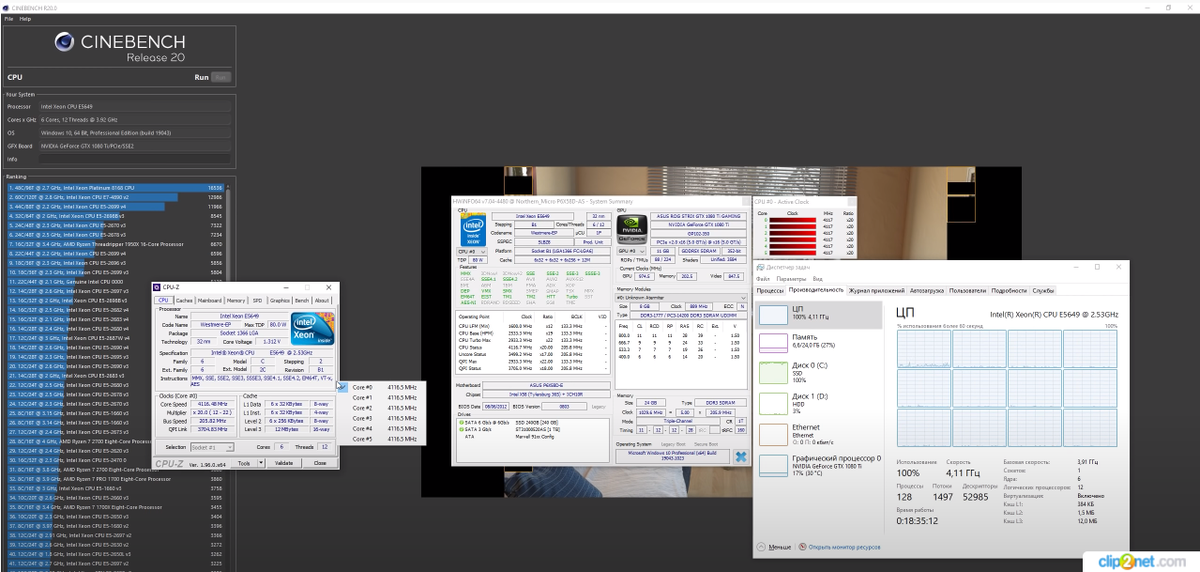Switch to the Журнал приложений tab
This screenshot has width=1200, height=572.
tap(876, 290)
